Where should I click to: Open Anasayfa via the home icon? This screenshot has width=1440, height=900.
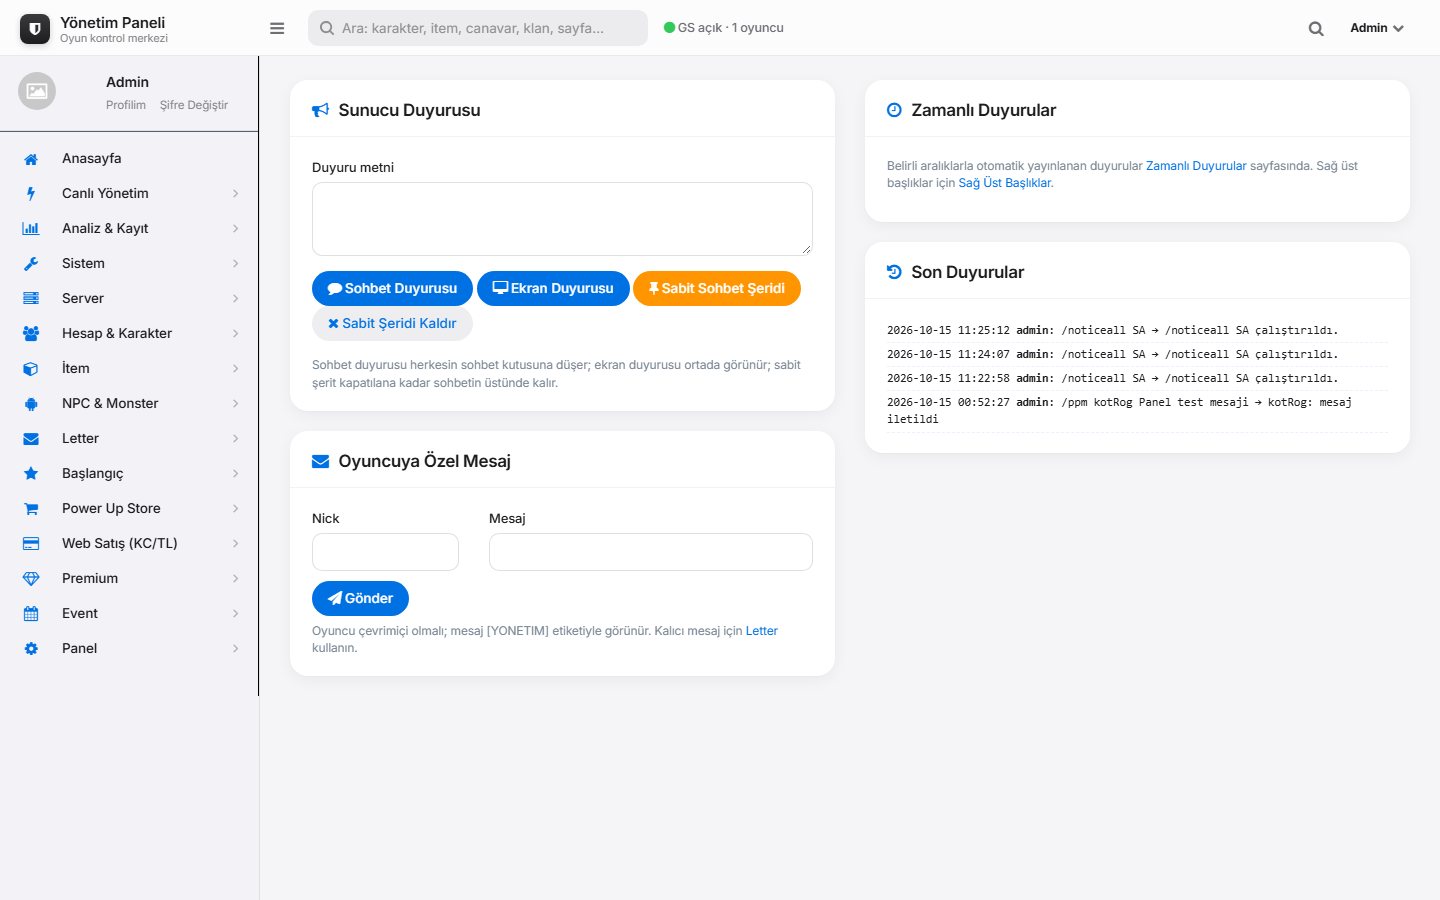[x=31, y=159]
